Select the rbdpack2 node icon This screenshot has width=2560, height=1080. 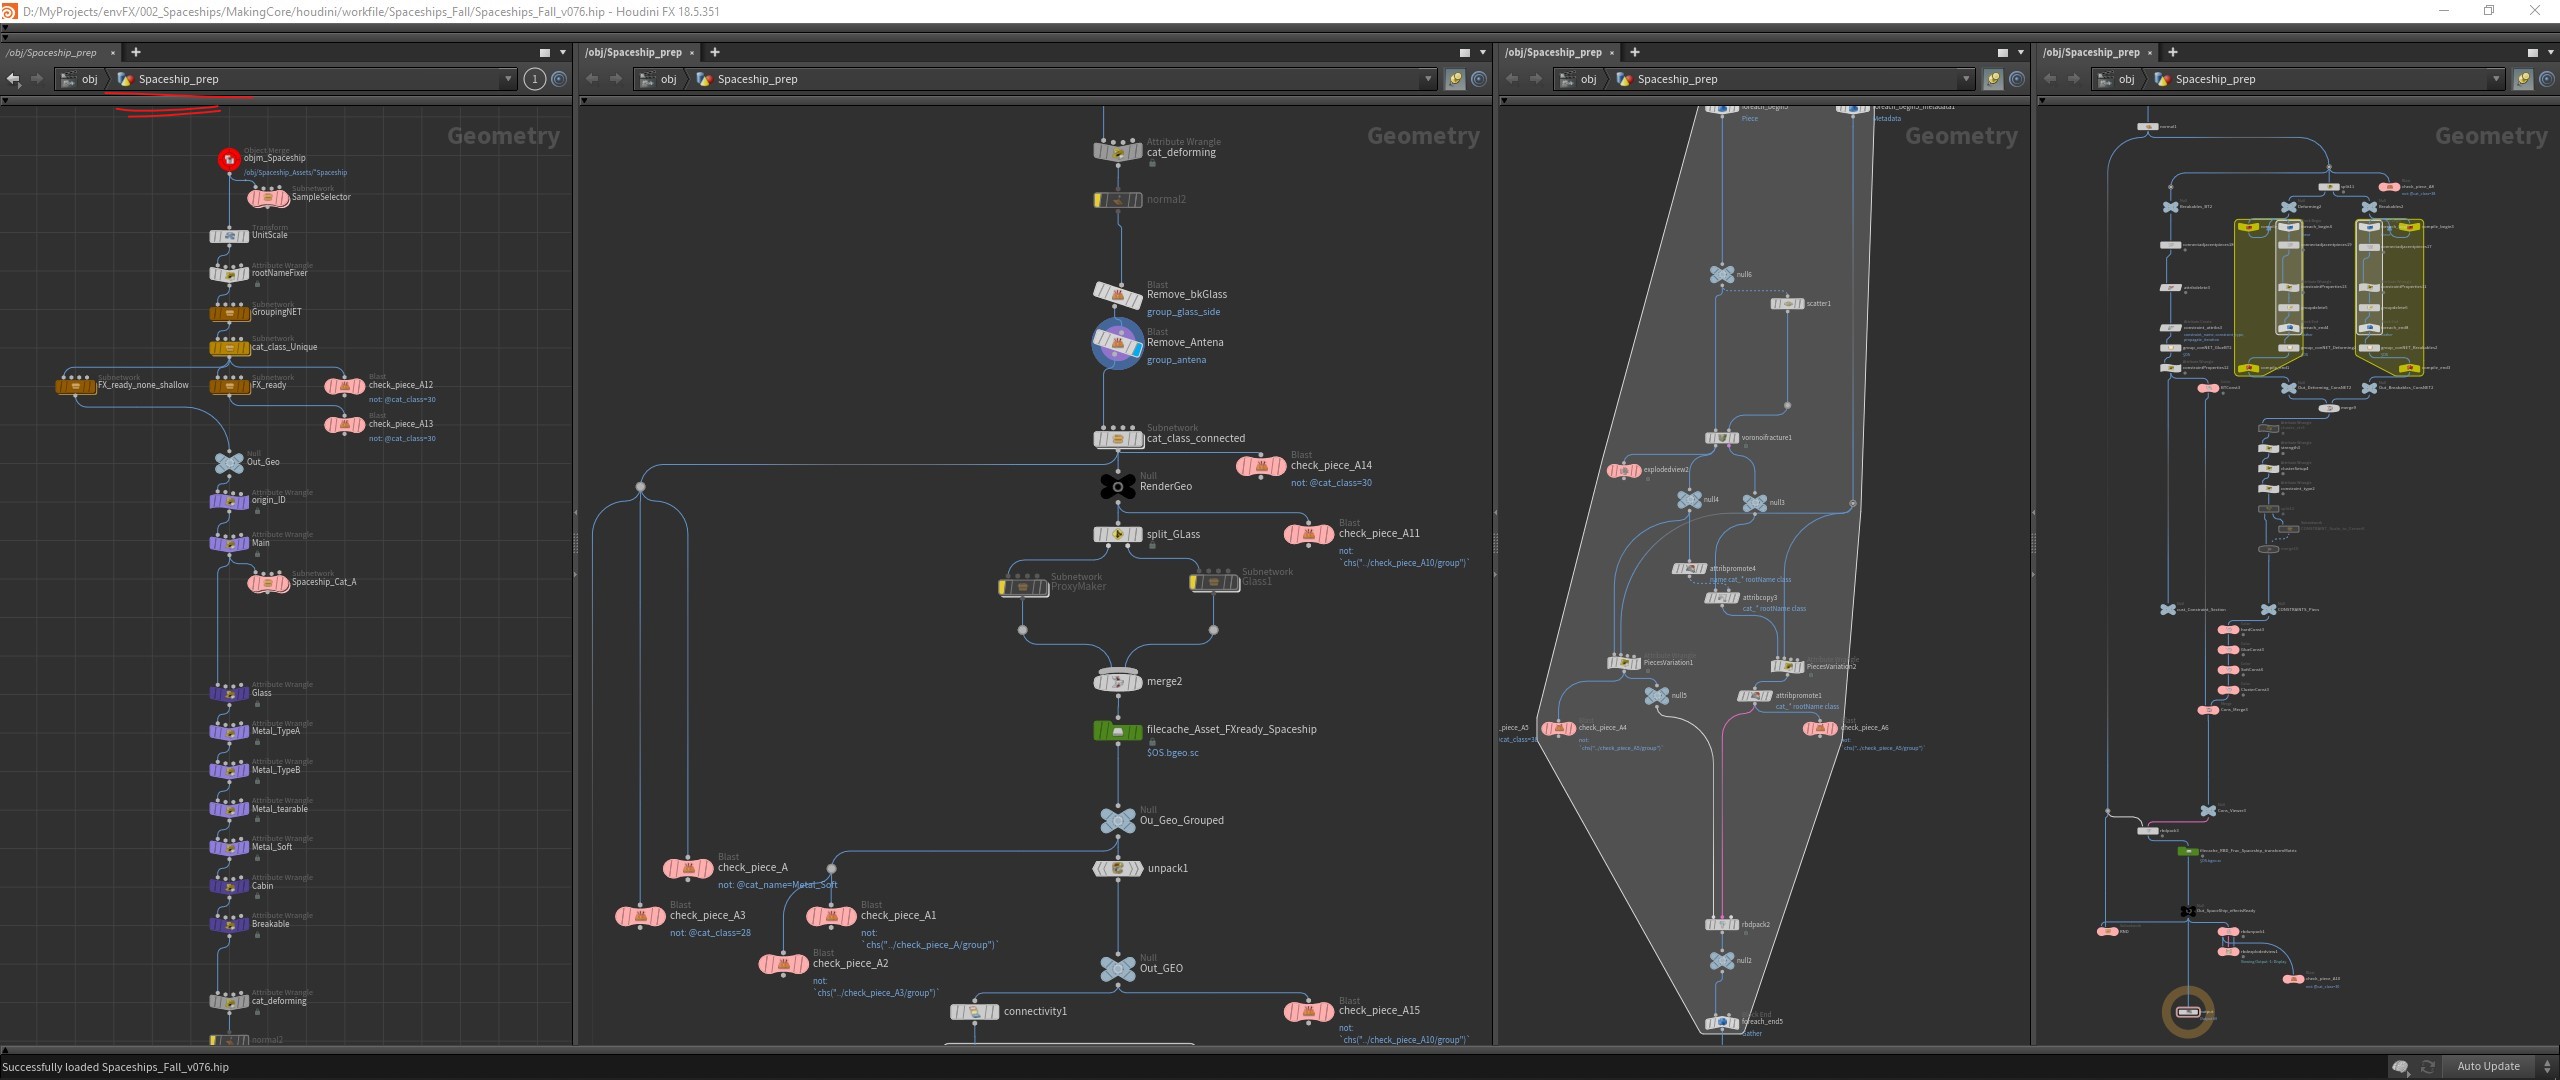(x=1721, y=925)
